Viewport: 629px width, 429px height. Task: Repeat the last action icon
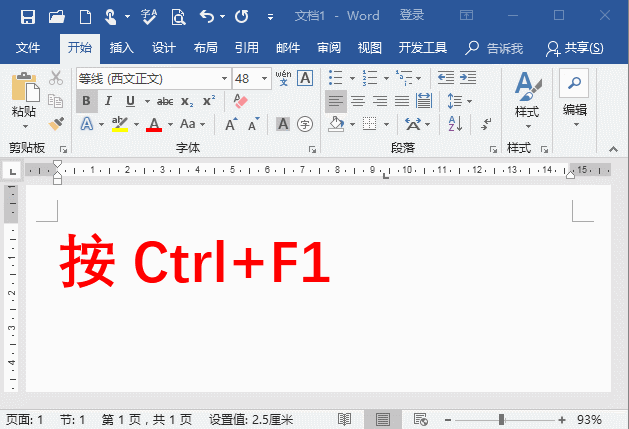(241, 16)
